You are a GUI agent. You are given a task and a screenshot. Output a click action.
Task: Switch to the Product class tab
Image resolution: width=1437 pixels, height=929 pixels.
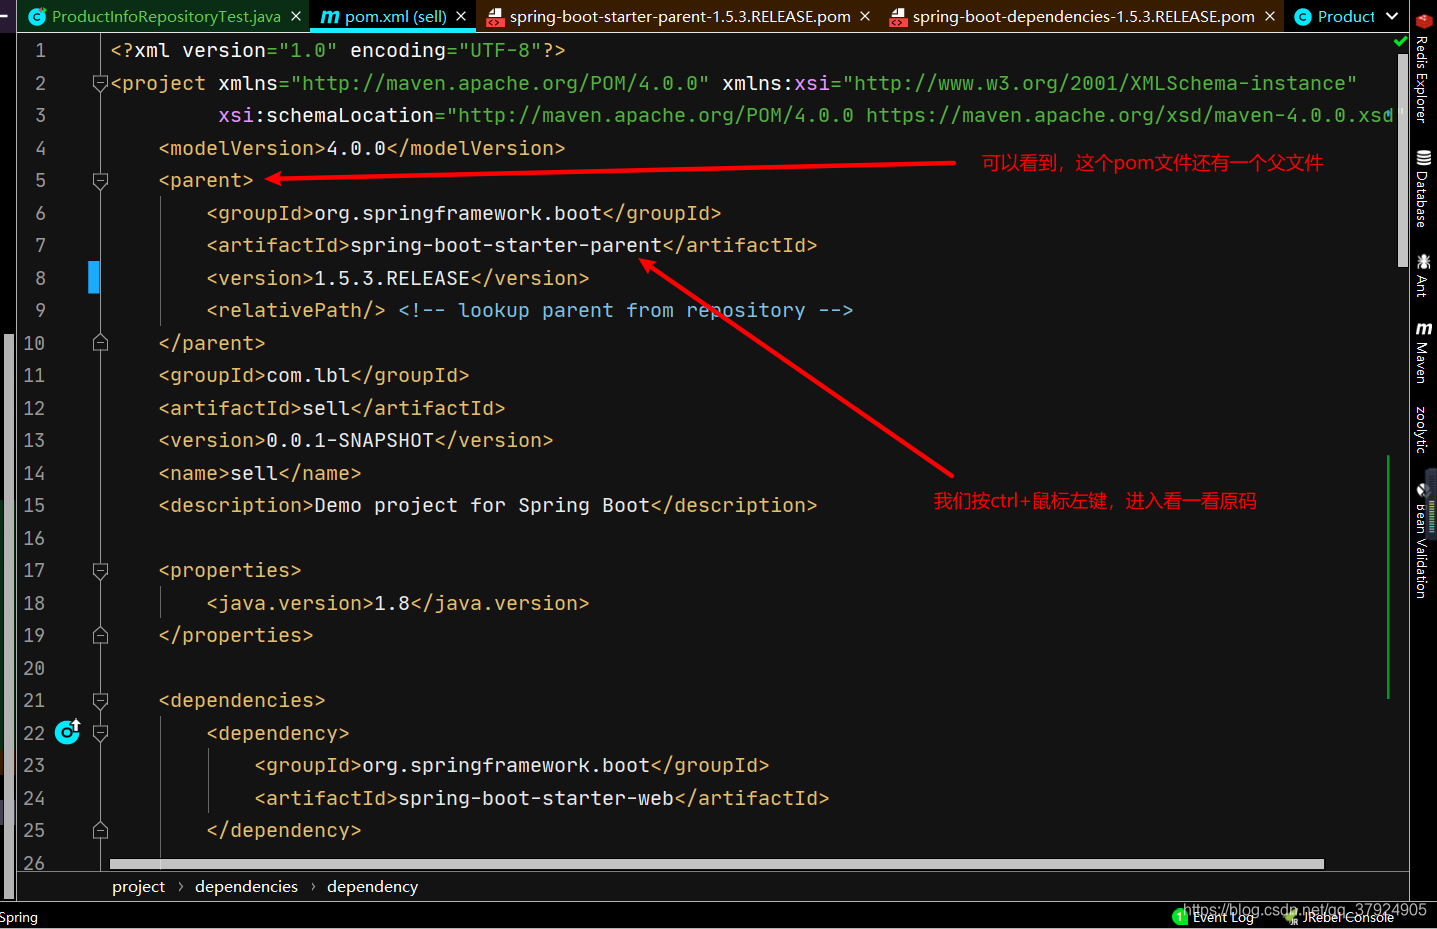[1346, 17]
